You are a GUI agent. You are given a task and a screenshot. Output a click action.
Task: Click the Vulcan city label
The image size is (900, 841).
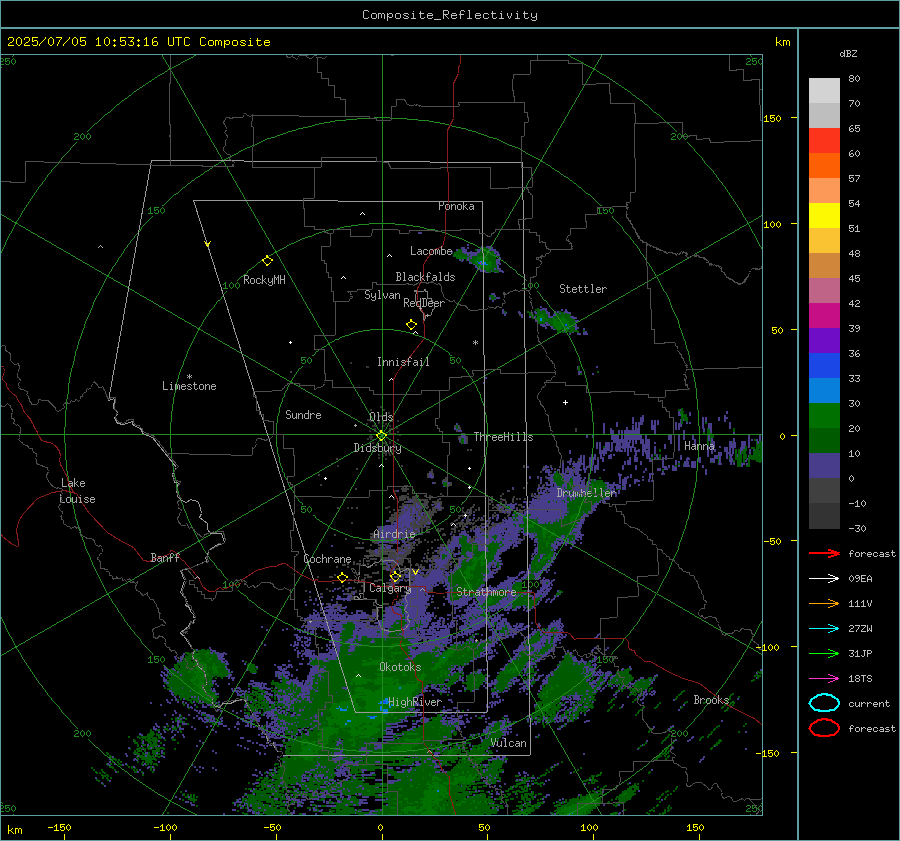pyautogui.click(x=509, y=743)
